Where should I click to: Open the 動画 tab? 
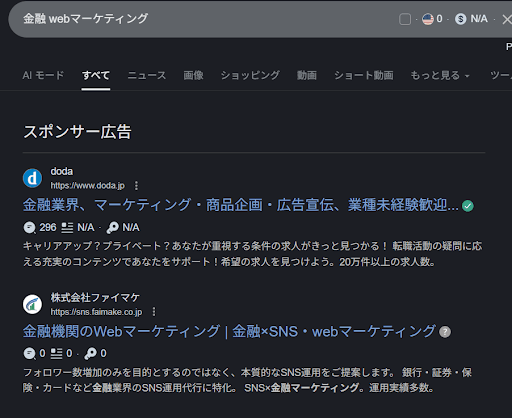pyautogui.click(x=307, y=75)
